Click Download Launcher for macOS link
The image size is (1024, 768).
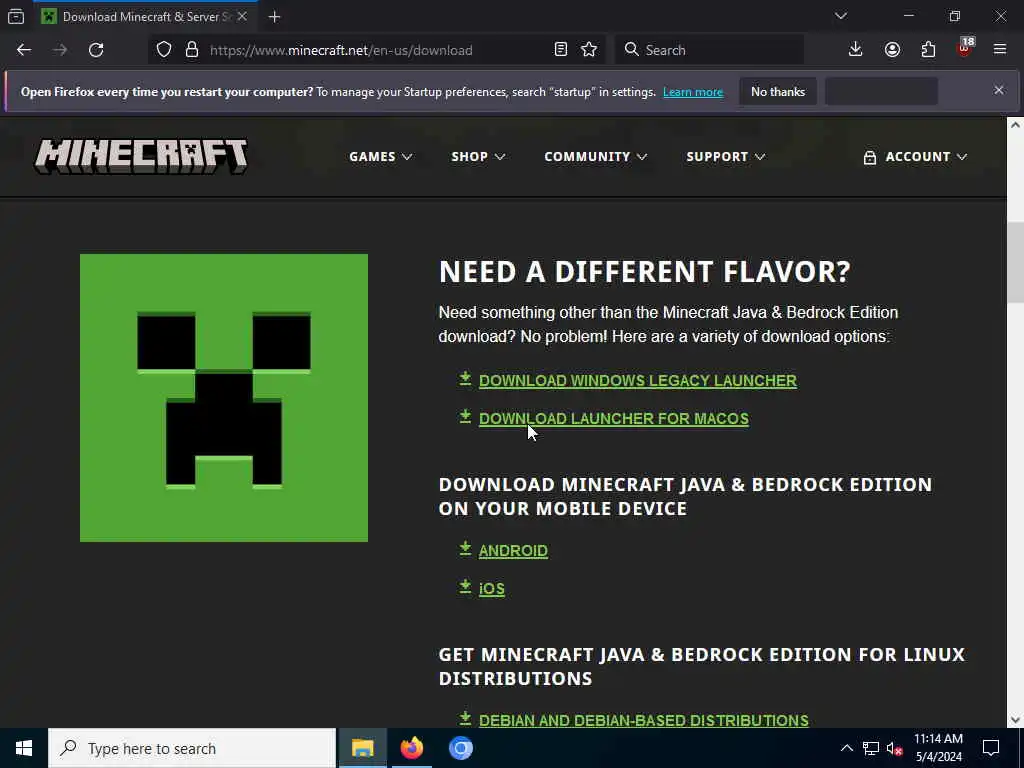click(613, 419)
